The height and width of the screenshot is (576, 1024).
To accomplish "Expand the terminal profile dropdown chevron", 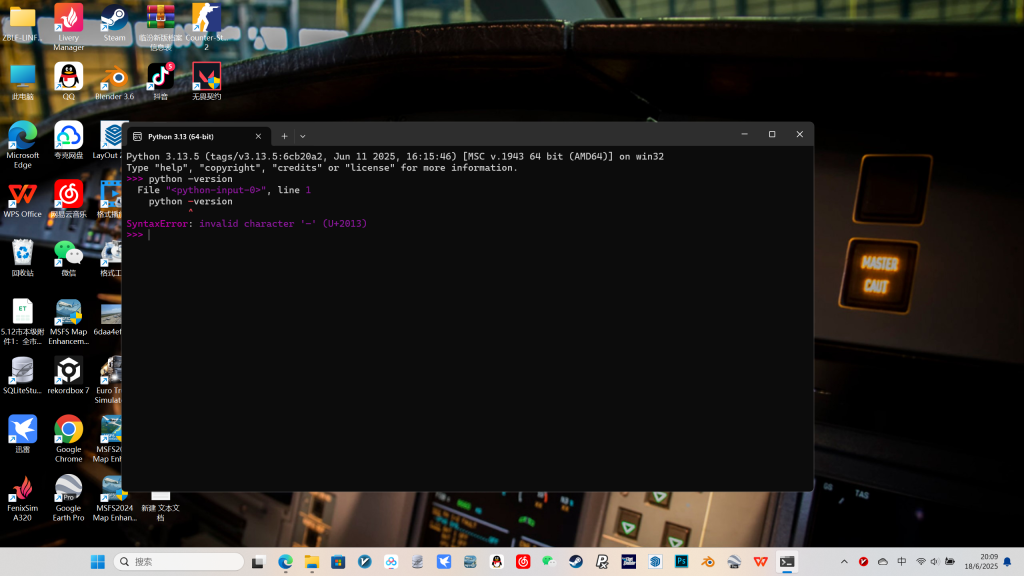I will tap(303, 136).
